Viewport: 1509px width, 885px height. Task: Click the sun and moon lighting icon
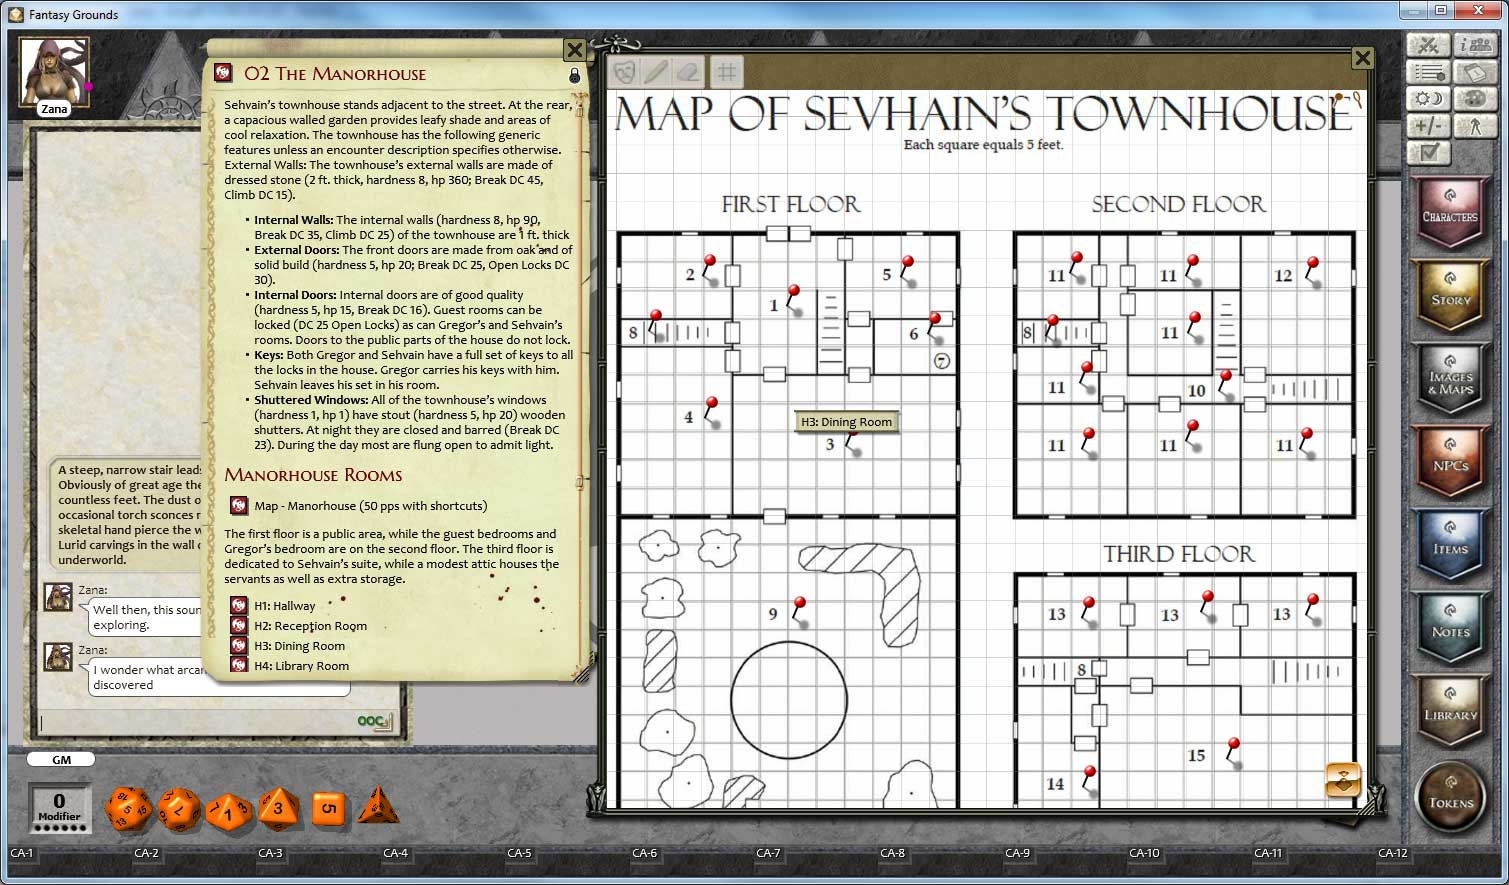(1429, 99)
